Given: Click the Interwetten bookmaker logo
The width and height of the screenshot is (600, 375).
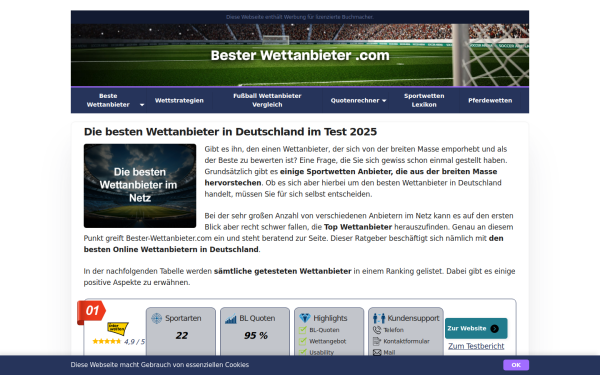Looking at the screenshot, I should [x=117, y=329].
